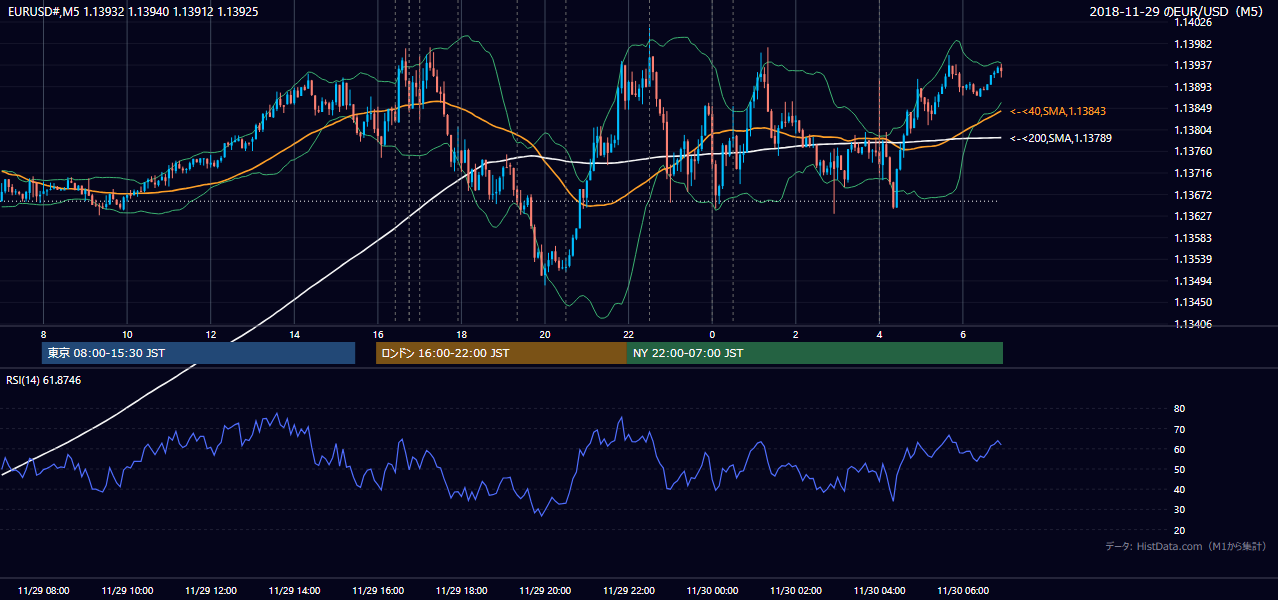The image size is (1278, 600).
Task: Click price axis label 1.13716
Action: point(1192,173)
